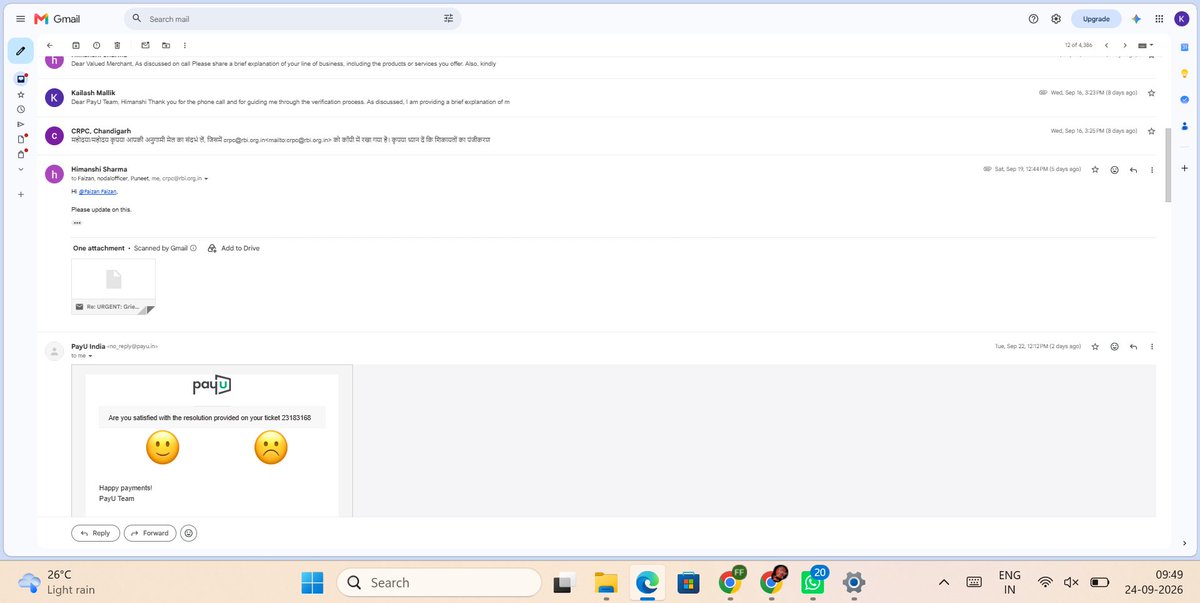This screenshot has height=603, width=1200.
Task: Open Snoozed clock in left sidebar
Action: (20, 109)
